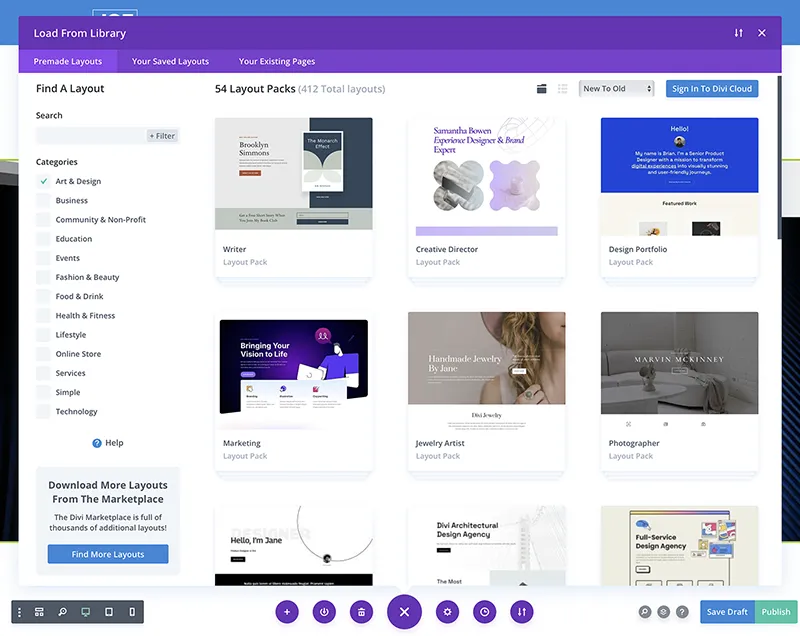Open the New To Old sort dropdown

pyautogui.click(x=616, y=89)
